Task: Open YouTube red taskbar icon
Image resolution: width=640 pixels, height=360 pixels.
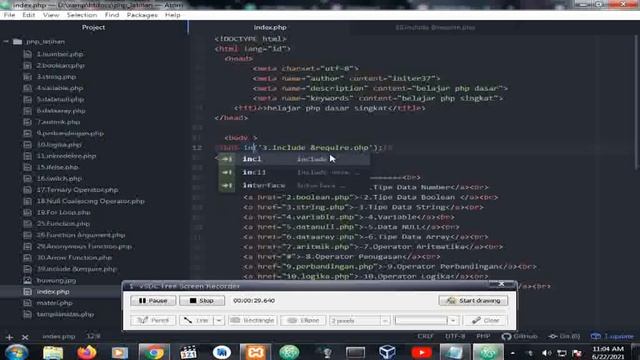Action: click(421, 352)
